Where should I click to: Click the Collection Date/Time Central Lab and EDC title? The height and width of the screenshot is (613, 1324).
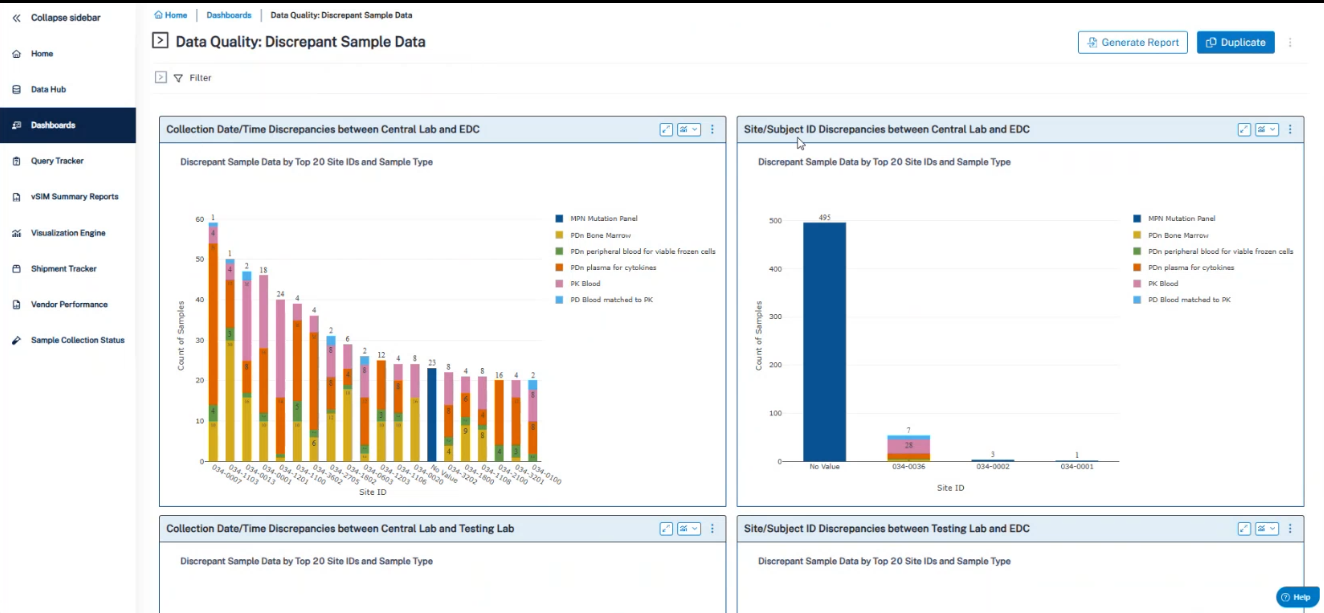point(323,130)
